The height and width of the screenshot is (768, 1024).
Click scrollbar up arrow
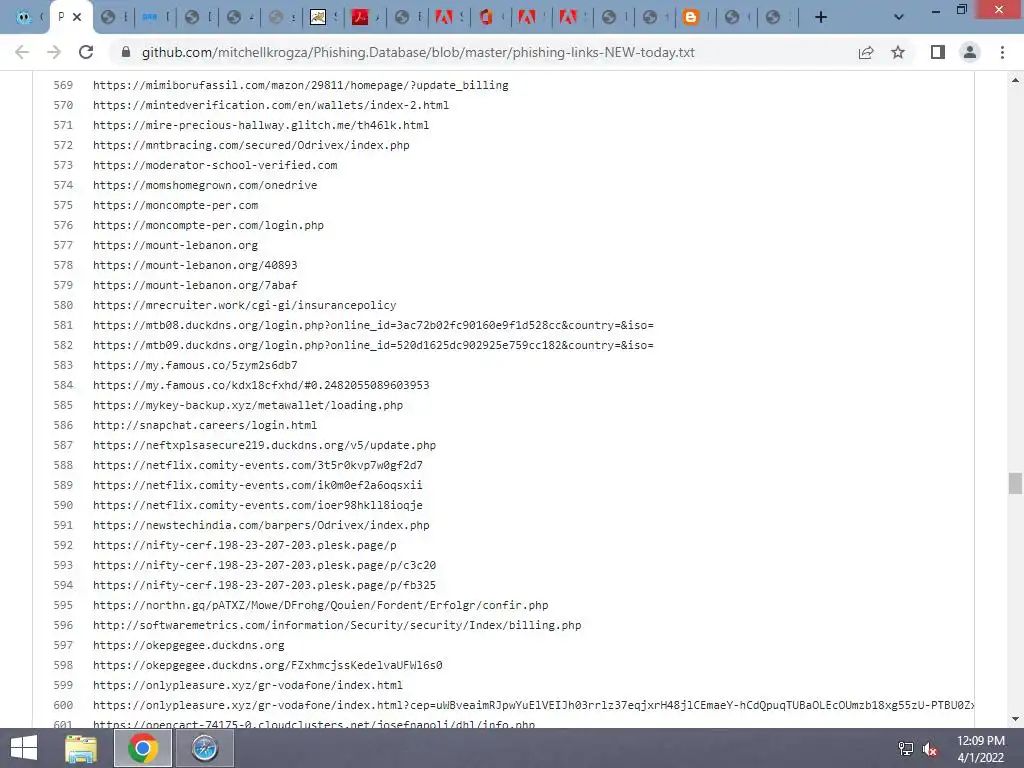click(x=1015, y=80)
